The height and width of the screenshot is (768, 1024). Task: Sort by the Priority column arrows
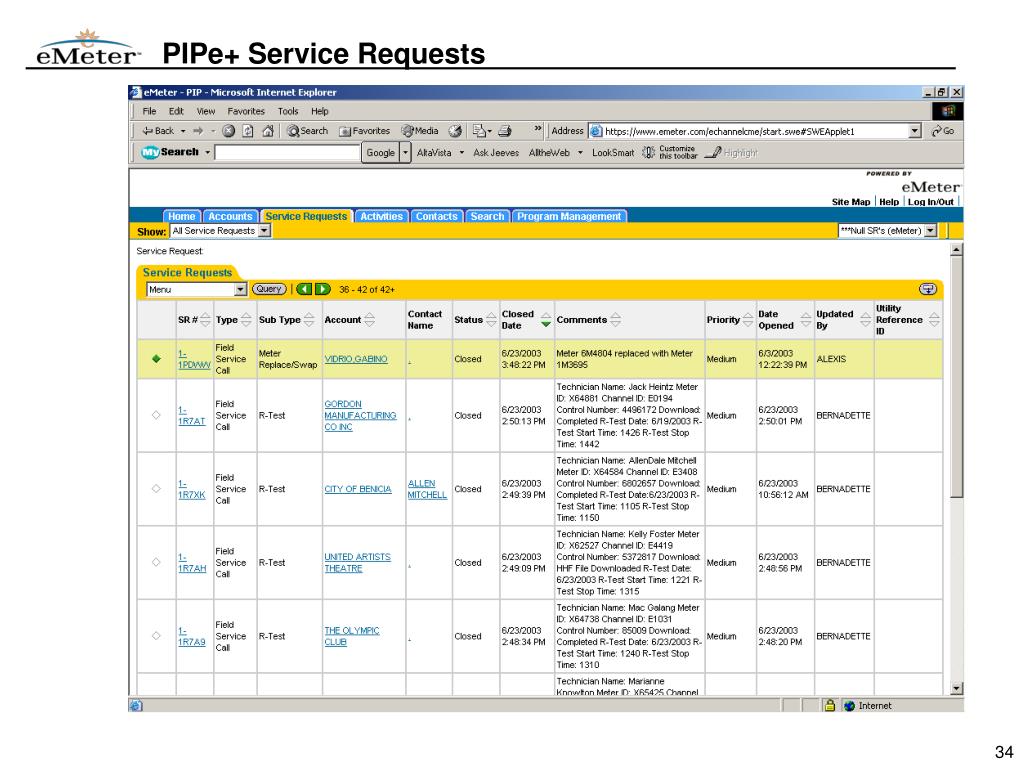(x=748, y=319)
